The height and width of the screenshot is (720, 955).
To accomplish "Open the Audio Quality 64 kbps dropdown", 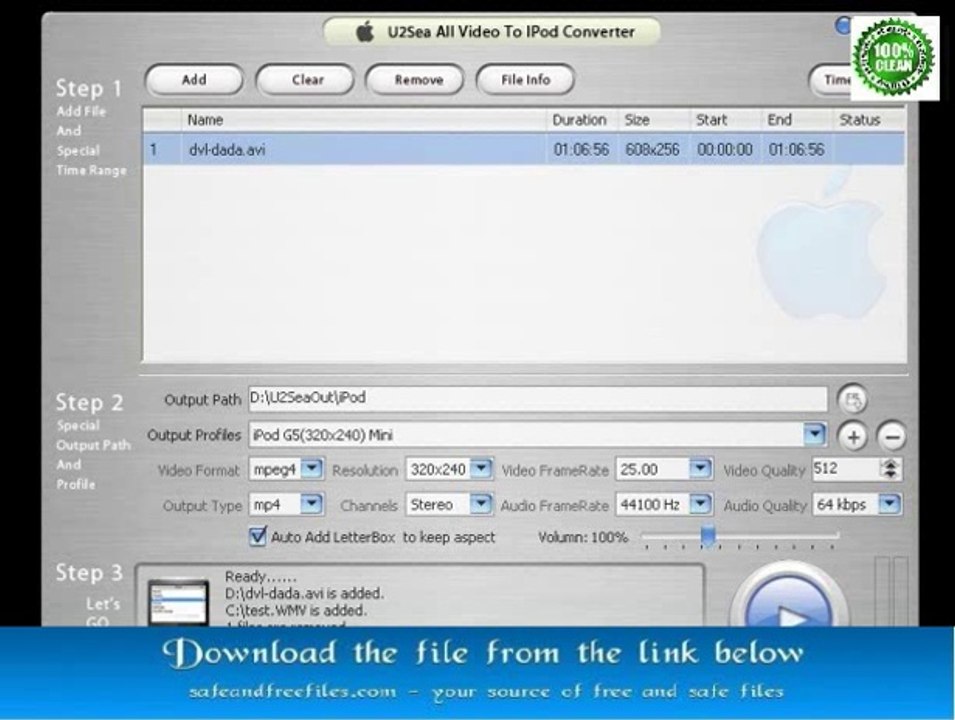I will pyautogui.click(x=890, y=504).
